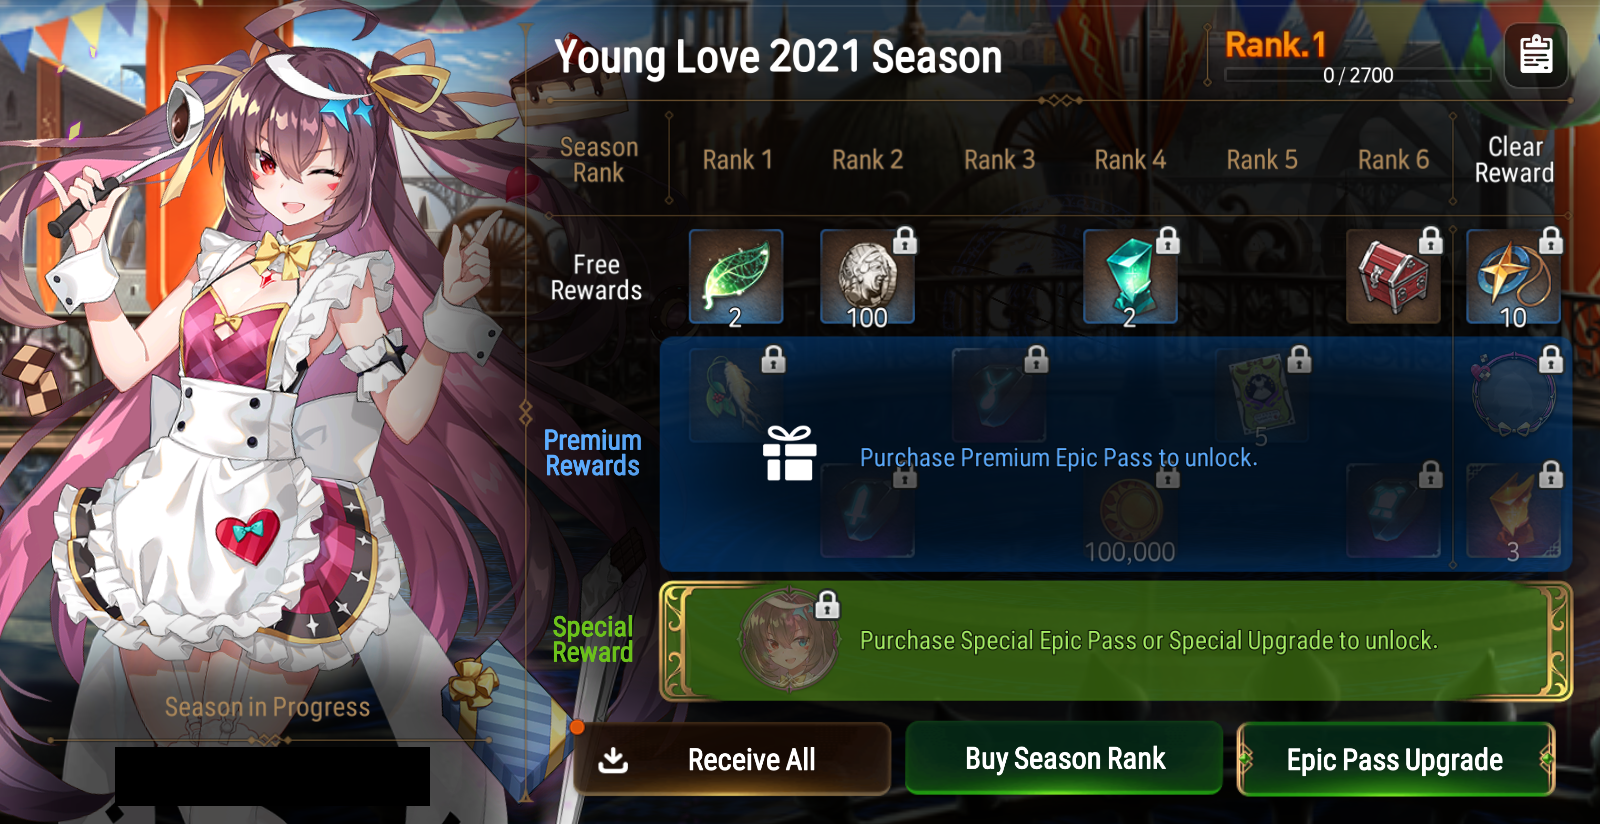Tap the locked premium frame reward
The width and height of the screenshot is (1600, 824).
click(x=1513, y=395)
